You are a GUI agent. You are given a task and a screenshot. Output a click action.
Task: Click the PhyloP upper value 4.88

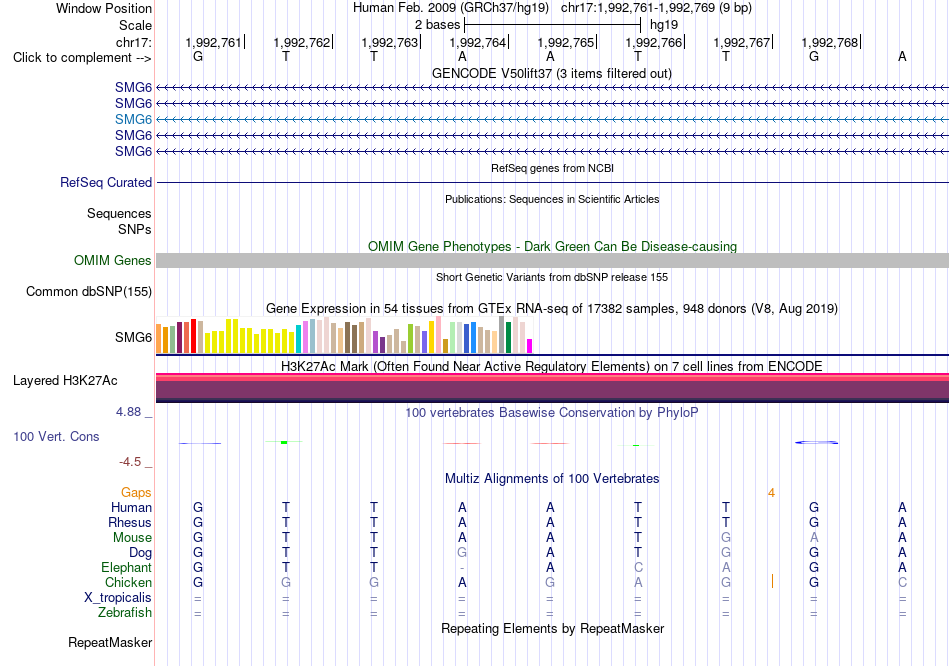tap(128, 412)
